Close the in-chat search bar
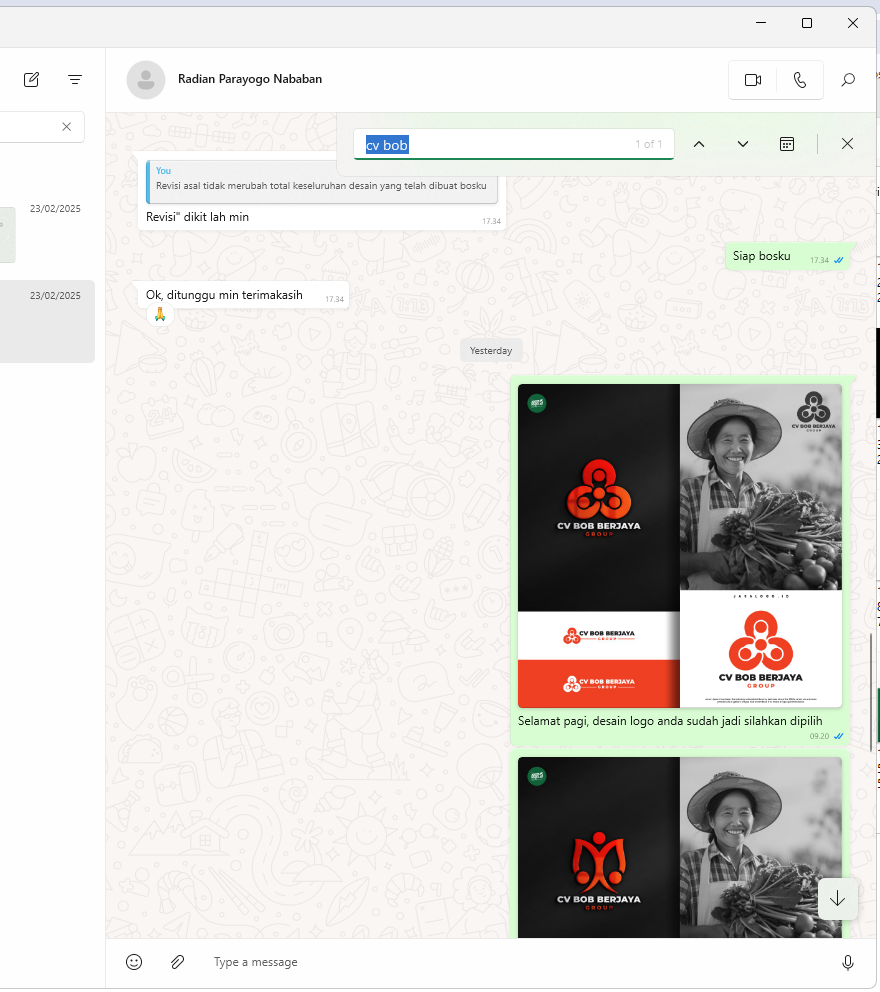This screenshot has width=880, height=992. [x=847, y=144]
